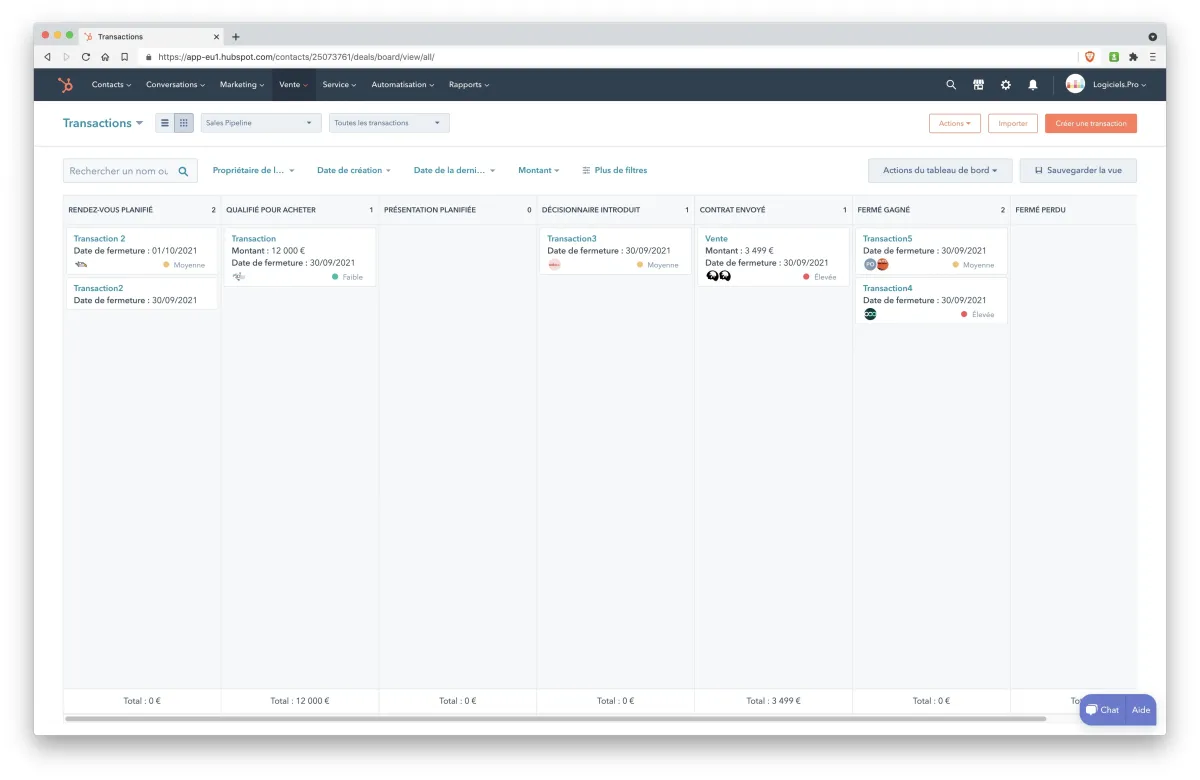Click the browser bookmark icon

click(x=124, y=57)
